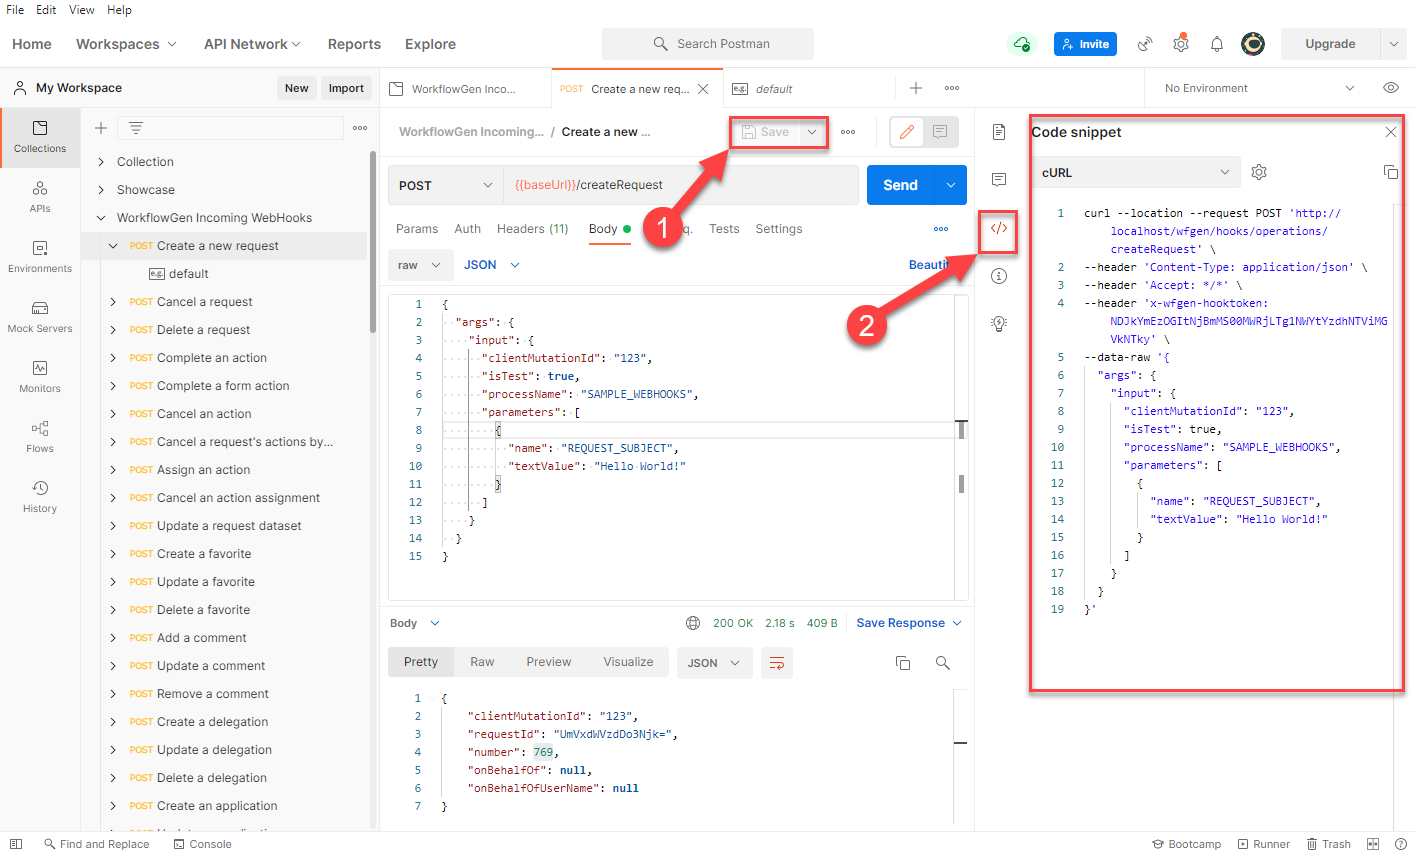The height and width of the screenshot is (856, 1415).
Task: Click the Import button
Action: tap(346, 88)
